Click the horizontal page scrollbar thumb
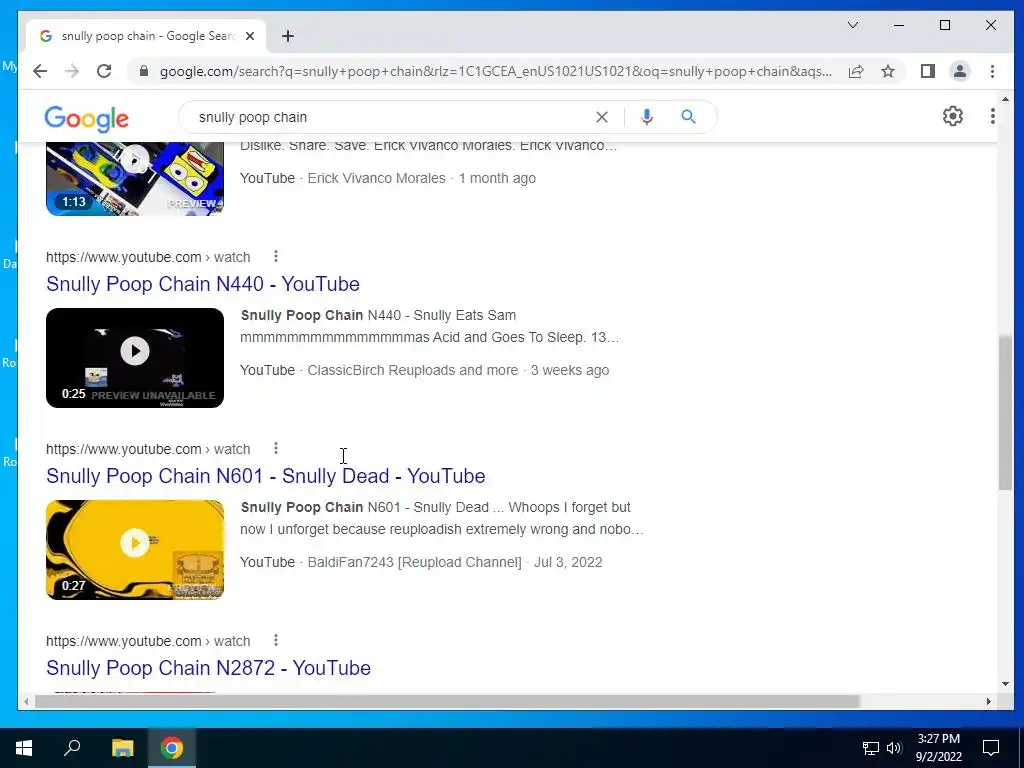This screenshot has width=1024, height=768. [x=447, y=701]
